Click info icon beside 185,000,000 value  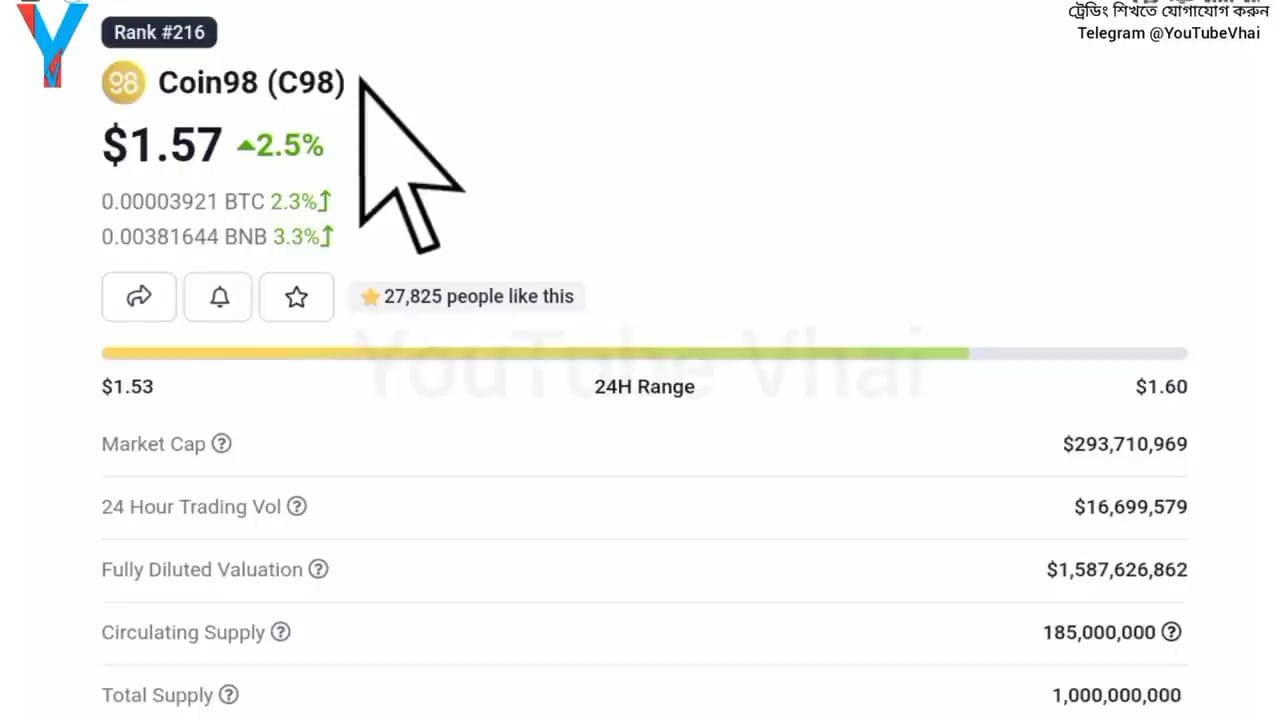(1171, 632)
